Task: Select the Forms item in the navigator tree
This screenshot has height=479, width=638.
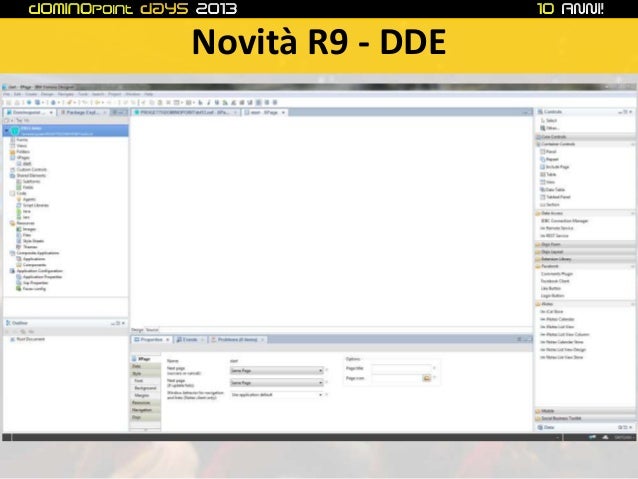Action: pyautogui.click(x=22, y=140)
